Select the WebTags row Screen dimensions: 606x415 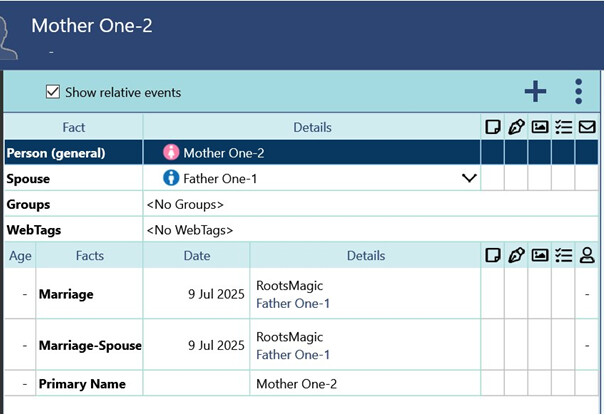pyautogui.click(x=301, y=230)
